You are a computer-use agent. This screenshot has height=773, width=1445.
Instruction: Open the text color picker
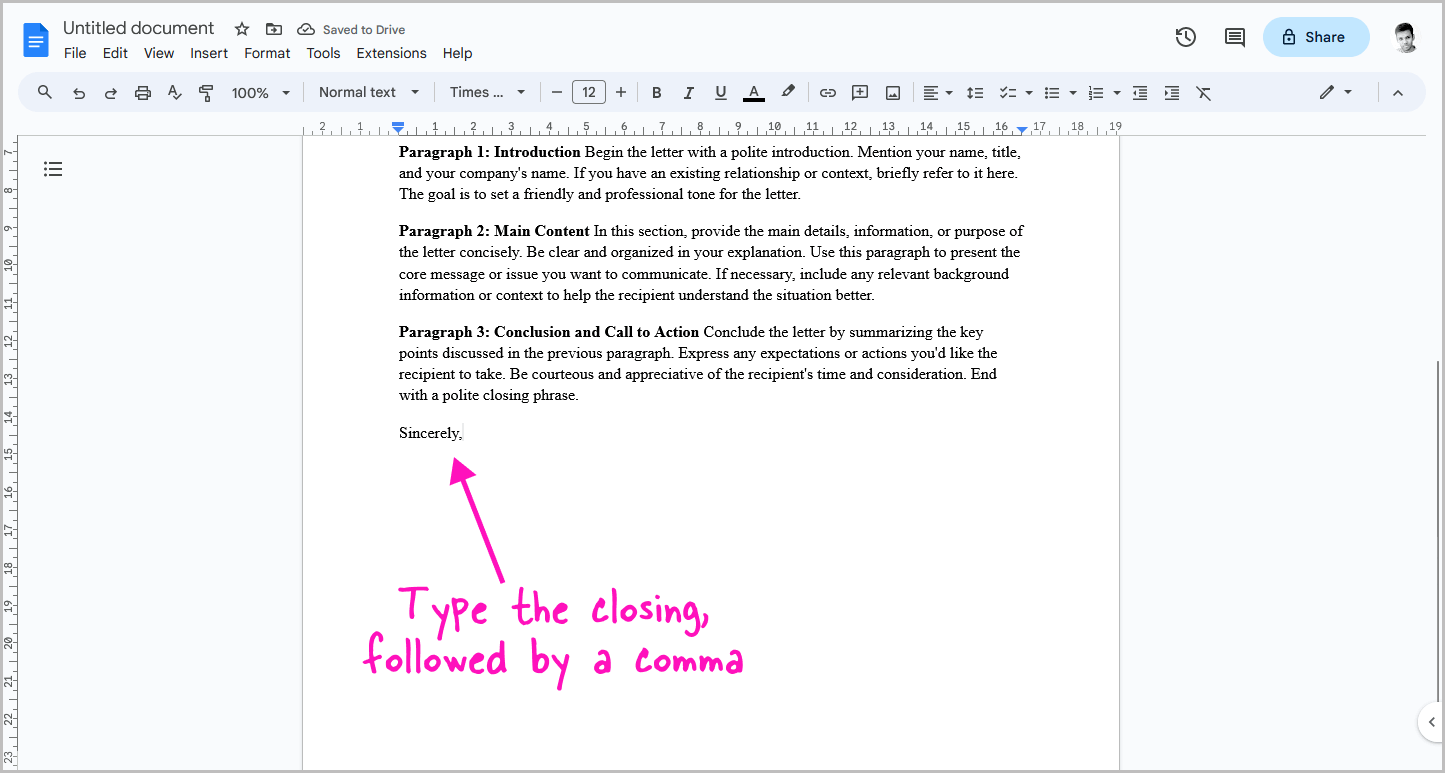point(753,91)
